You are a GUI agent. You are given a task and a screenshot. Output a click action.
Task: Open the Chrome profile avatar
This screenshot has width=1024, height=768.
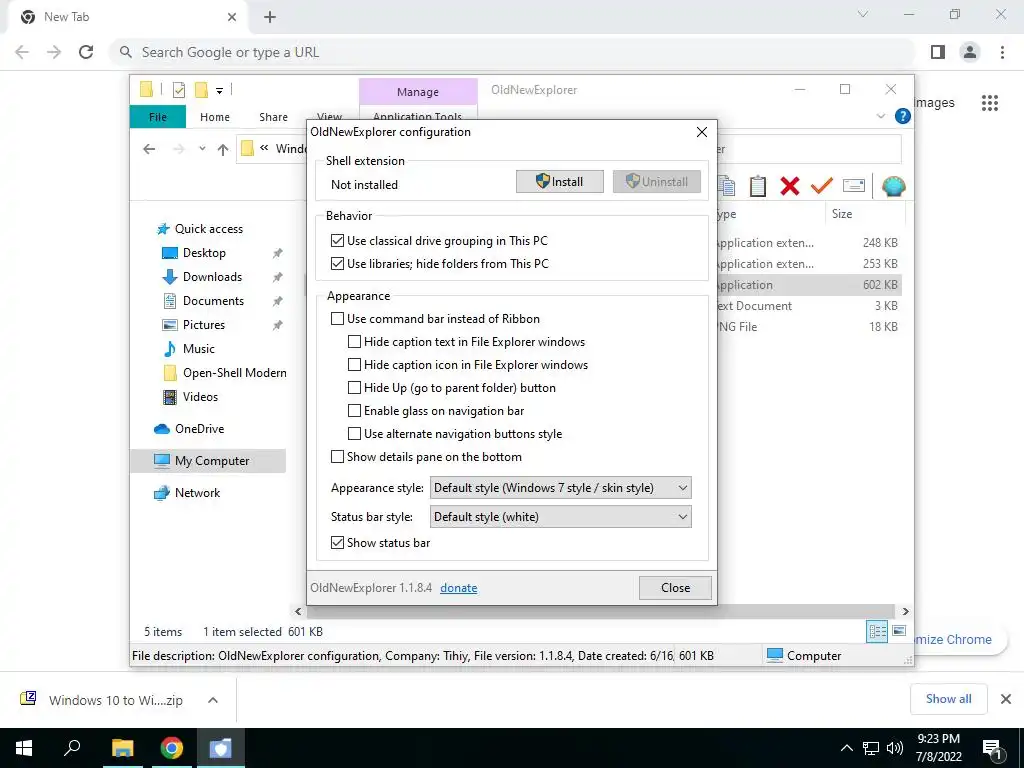point(970,52)
